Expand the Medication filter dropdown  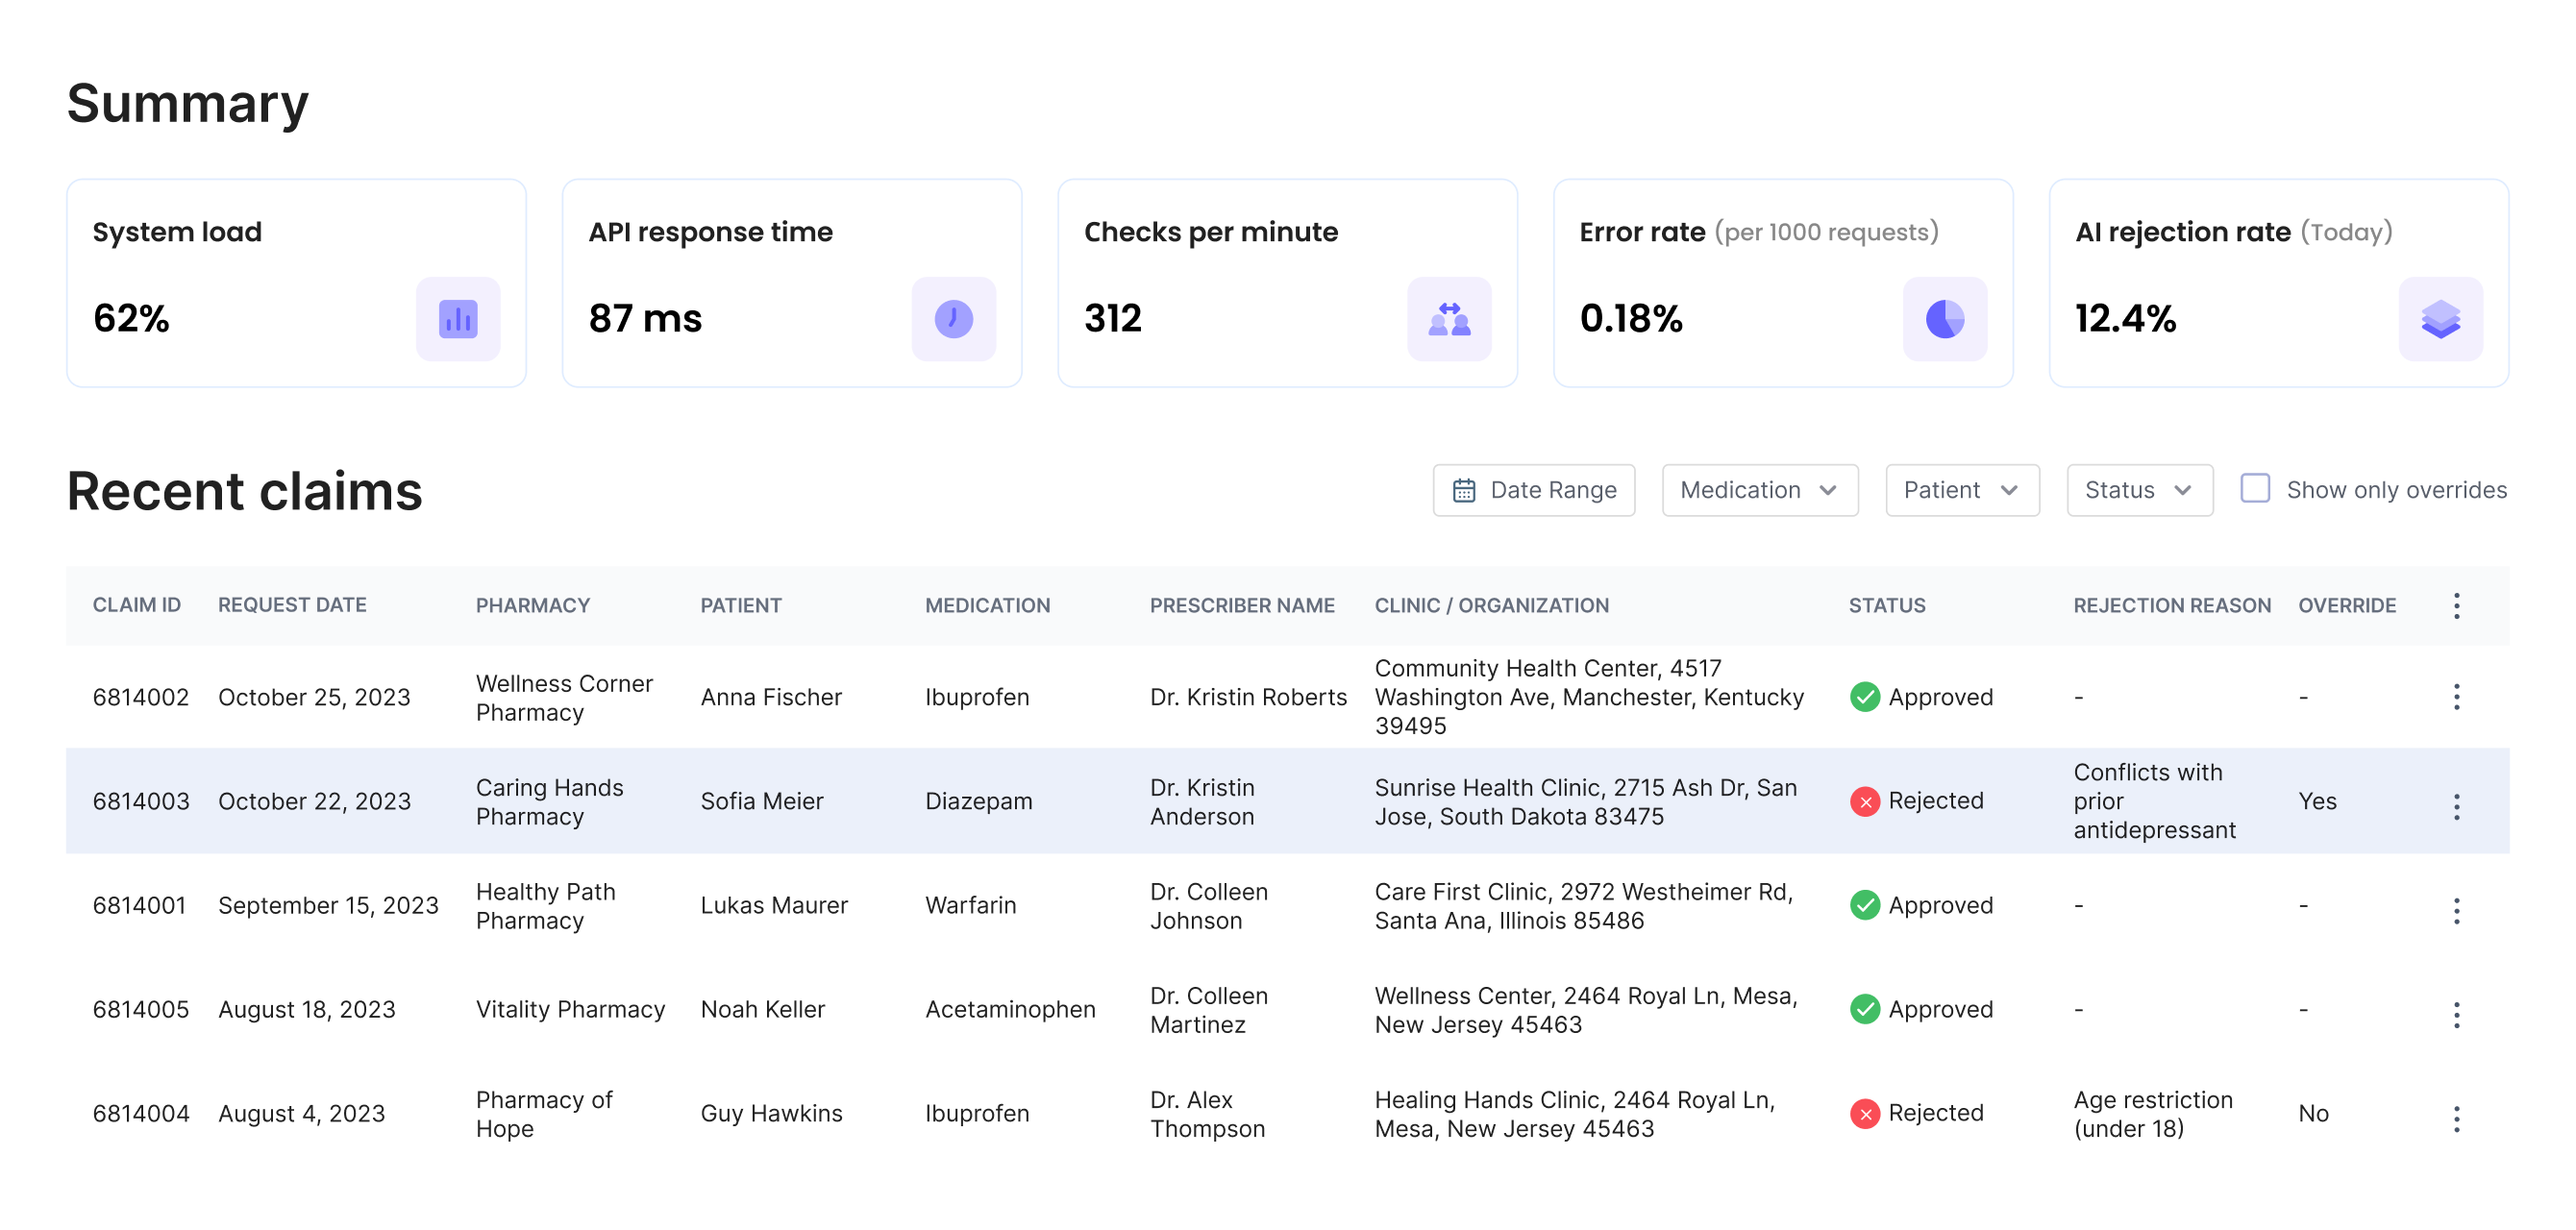click(1759, 490)
